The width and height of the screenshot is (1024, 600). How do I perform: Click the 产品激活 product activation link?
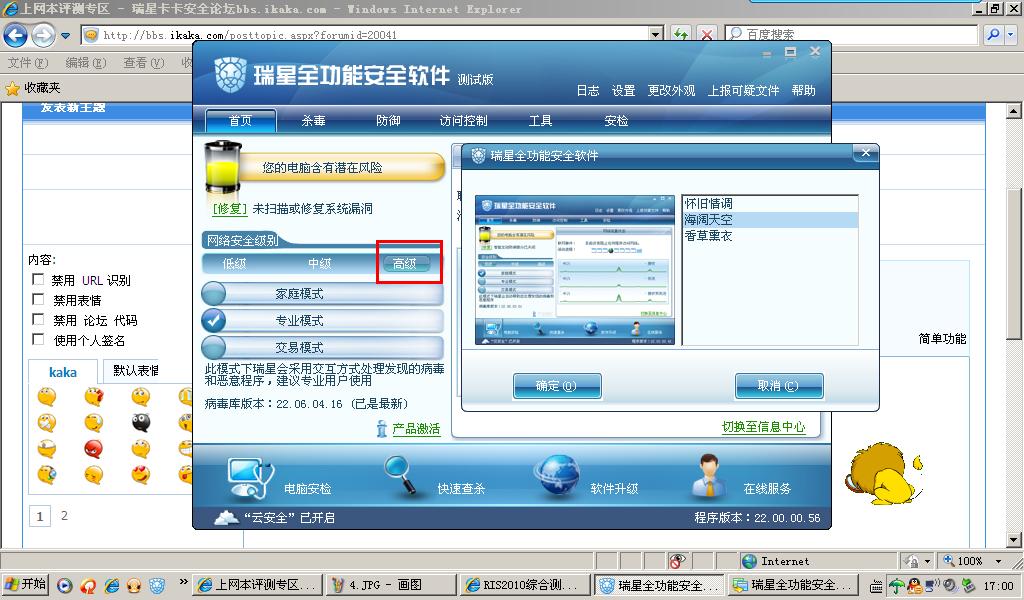[x=416, y=429]
